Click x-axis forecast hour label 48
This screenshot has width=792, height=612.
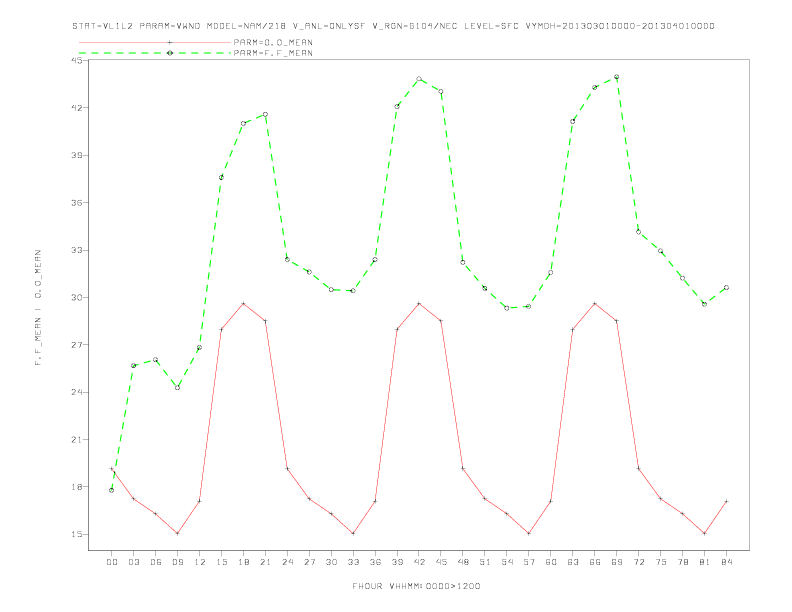tap(463, 562)
